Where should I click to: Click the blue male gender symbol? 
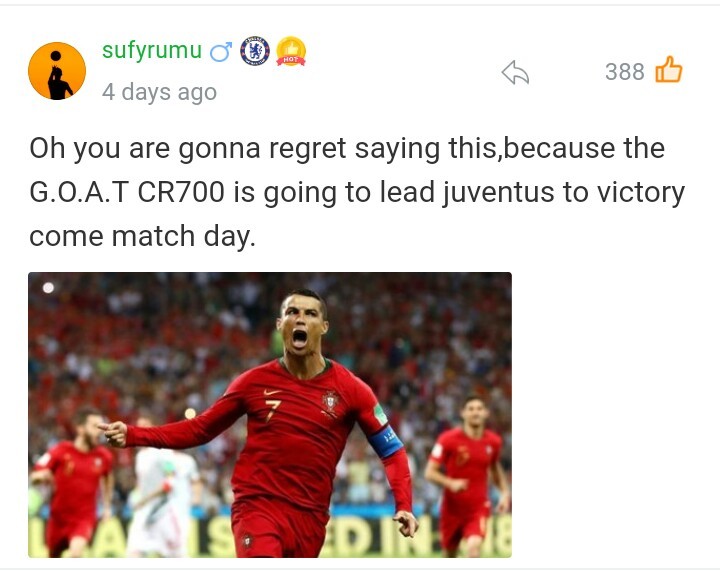(x=221, y=51)
